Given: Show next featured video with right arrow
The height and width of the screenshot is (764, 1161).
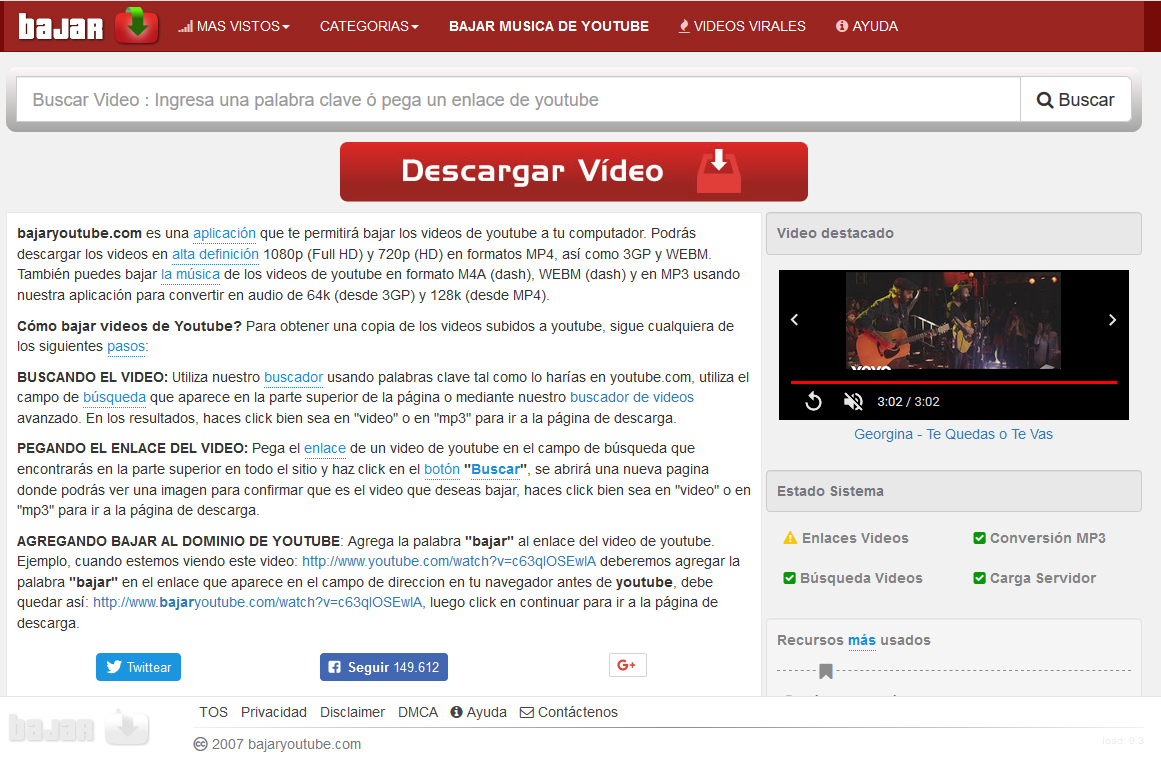Looking at the screenshot, I should 1112,320.
